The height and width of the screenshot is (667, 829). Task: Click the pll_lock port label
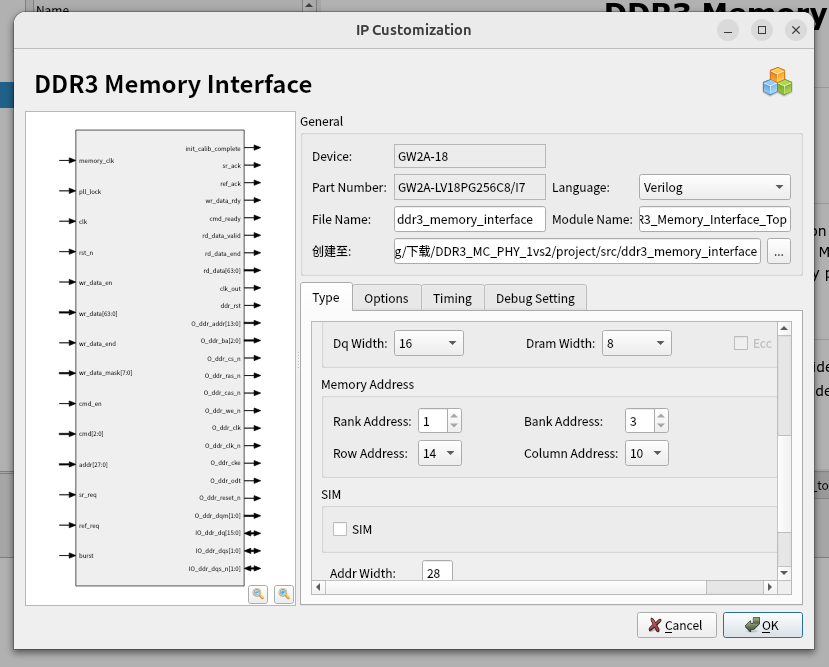coord(90,191)
